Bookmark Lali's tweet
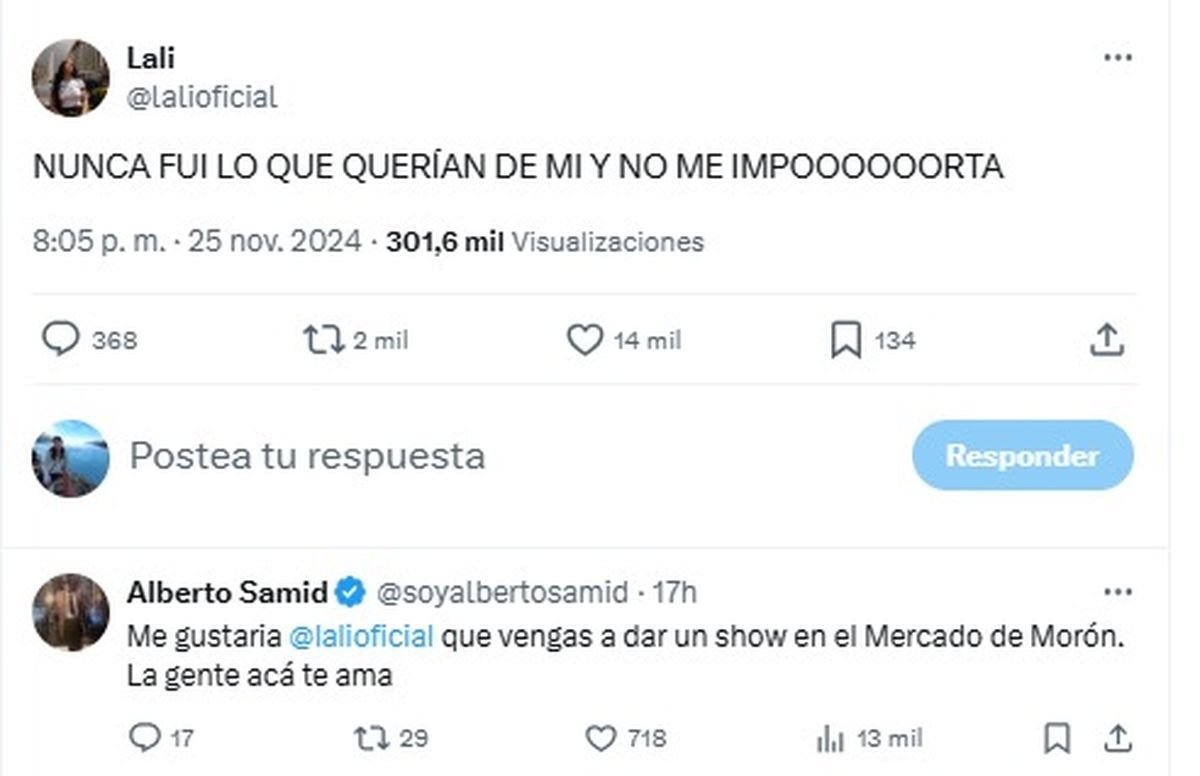1200x776 pixels. click(x=846, y=340)
